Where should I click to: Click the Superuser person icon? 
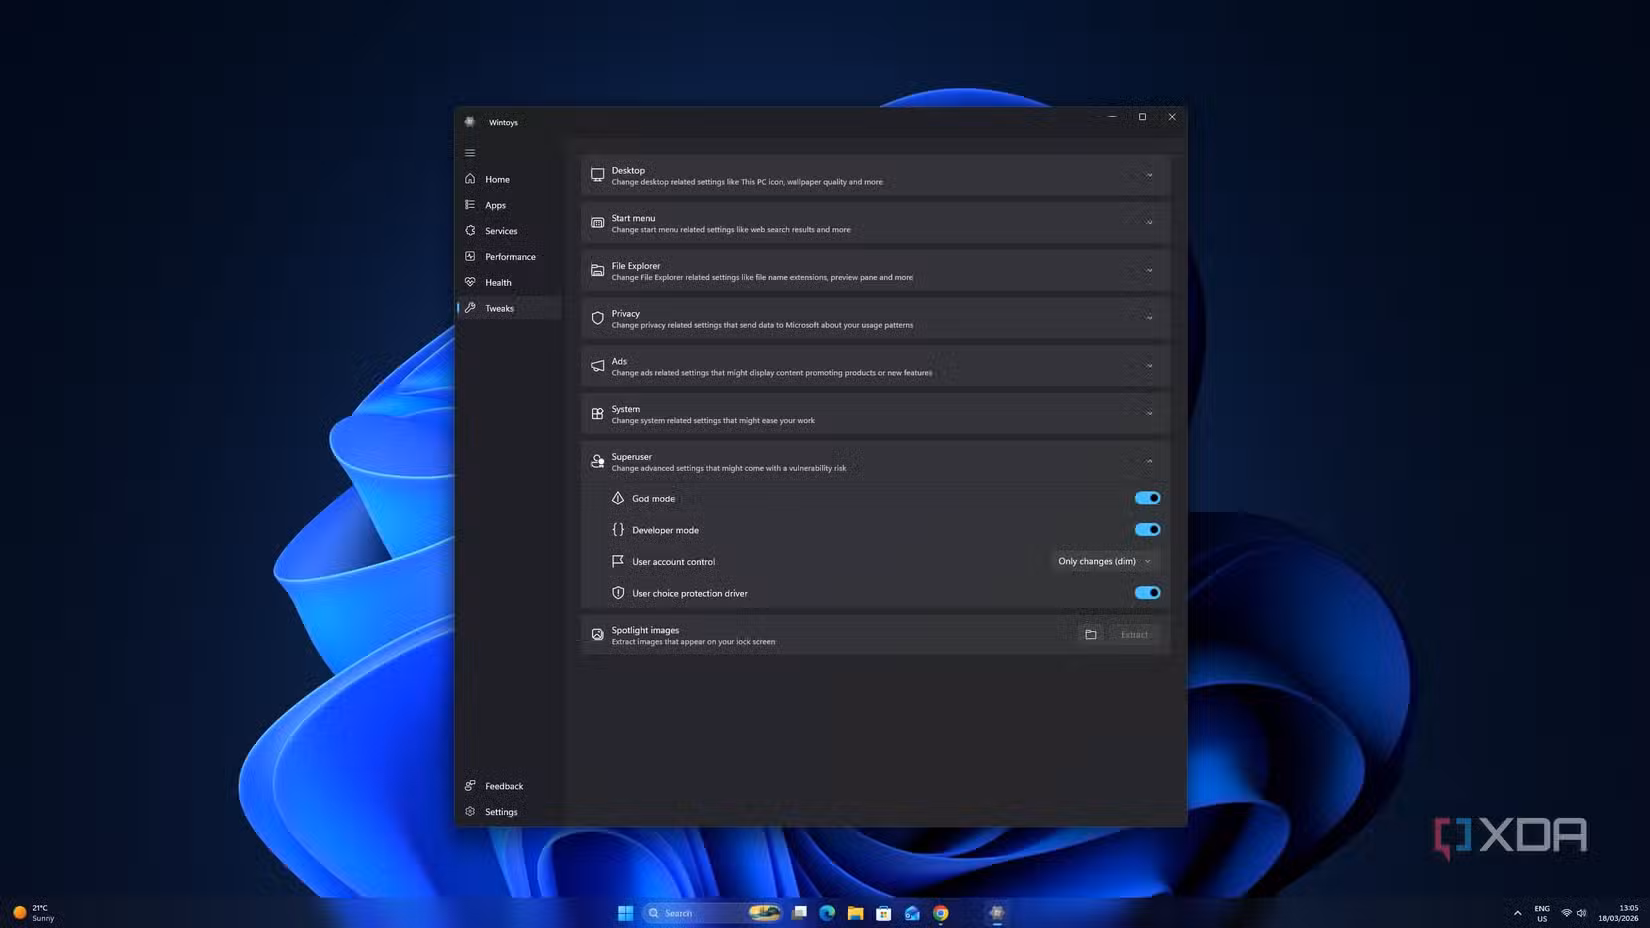597,462
